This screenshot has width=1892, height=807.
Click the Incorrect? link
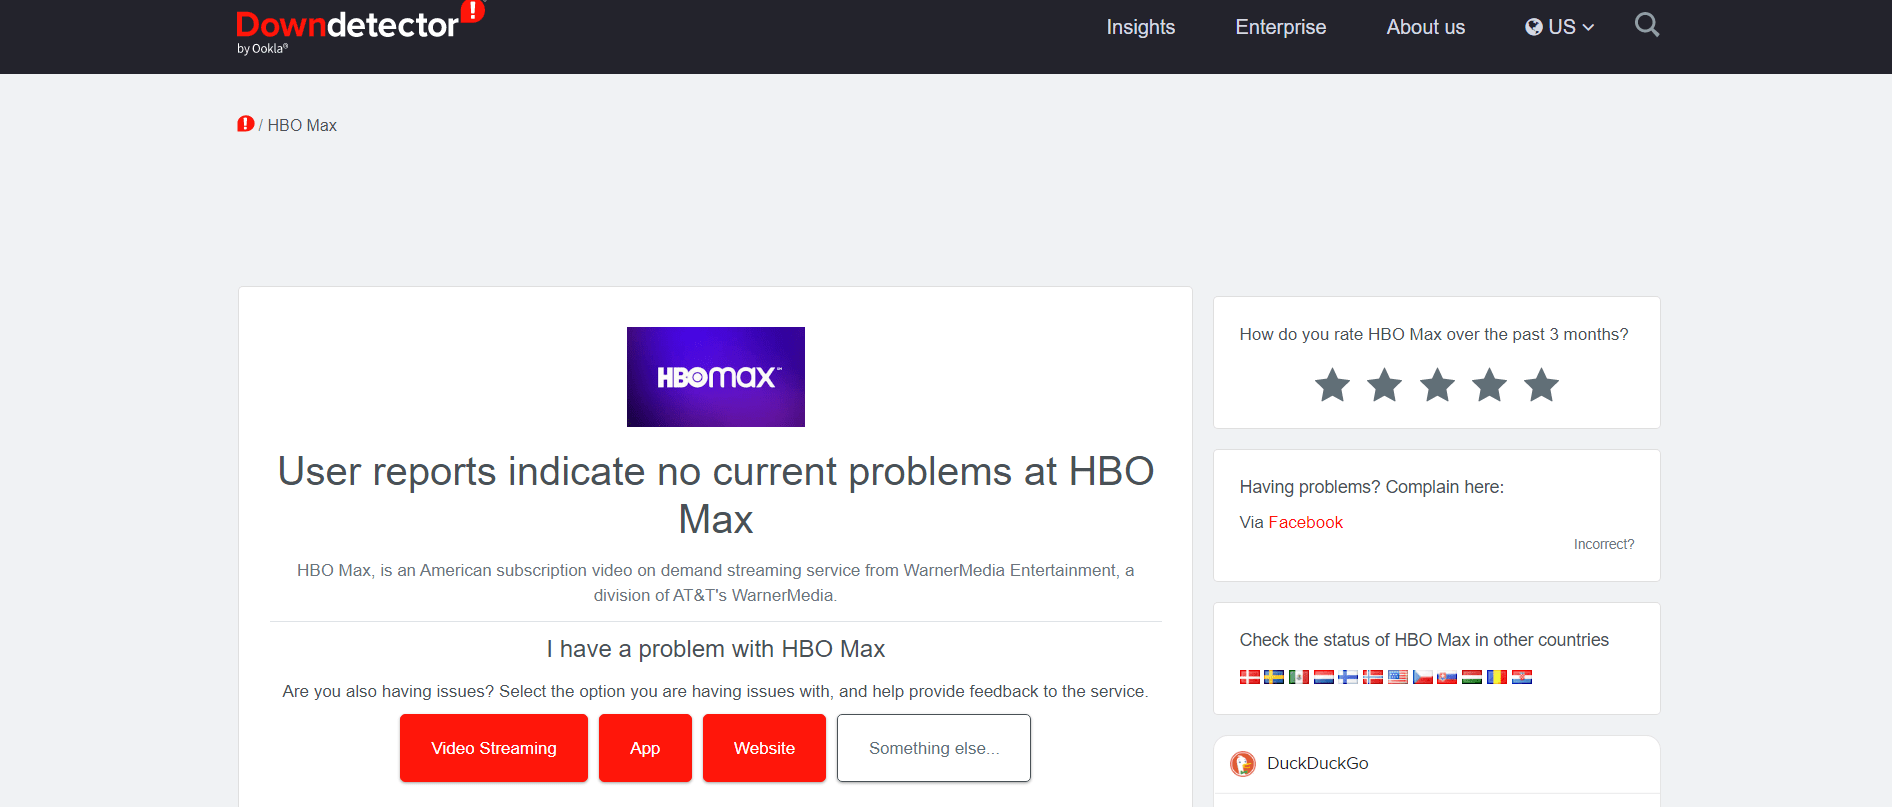(x=1604, y=544)
